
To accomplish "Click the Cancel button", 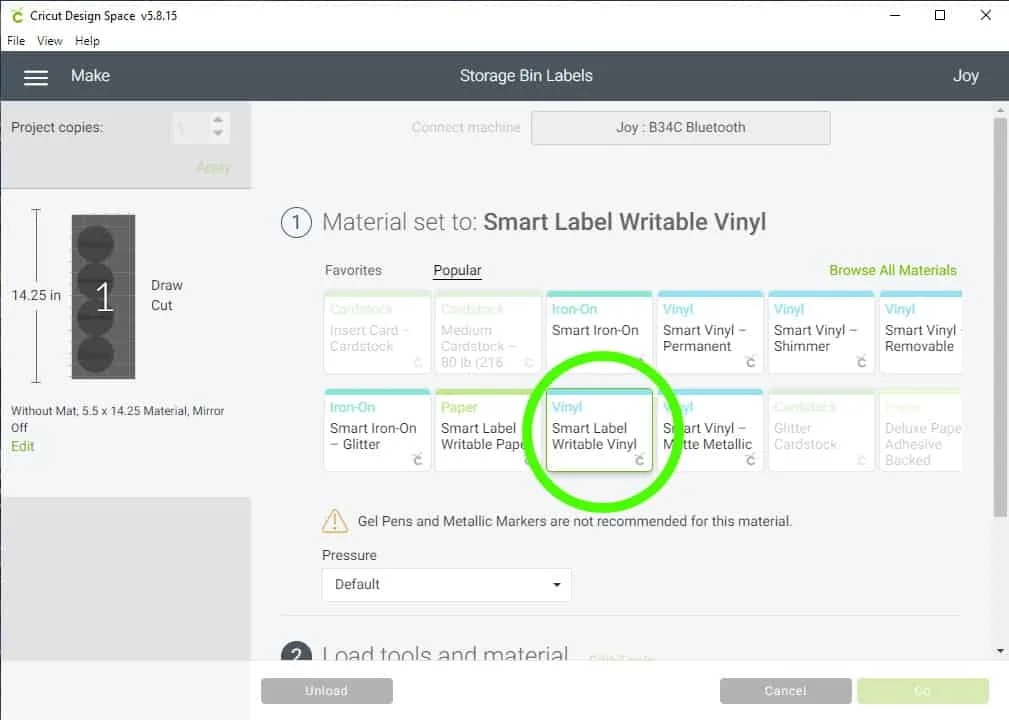I will 786,690.
